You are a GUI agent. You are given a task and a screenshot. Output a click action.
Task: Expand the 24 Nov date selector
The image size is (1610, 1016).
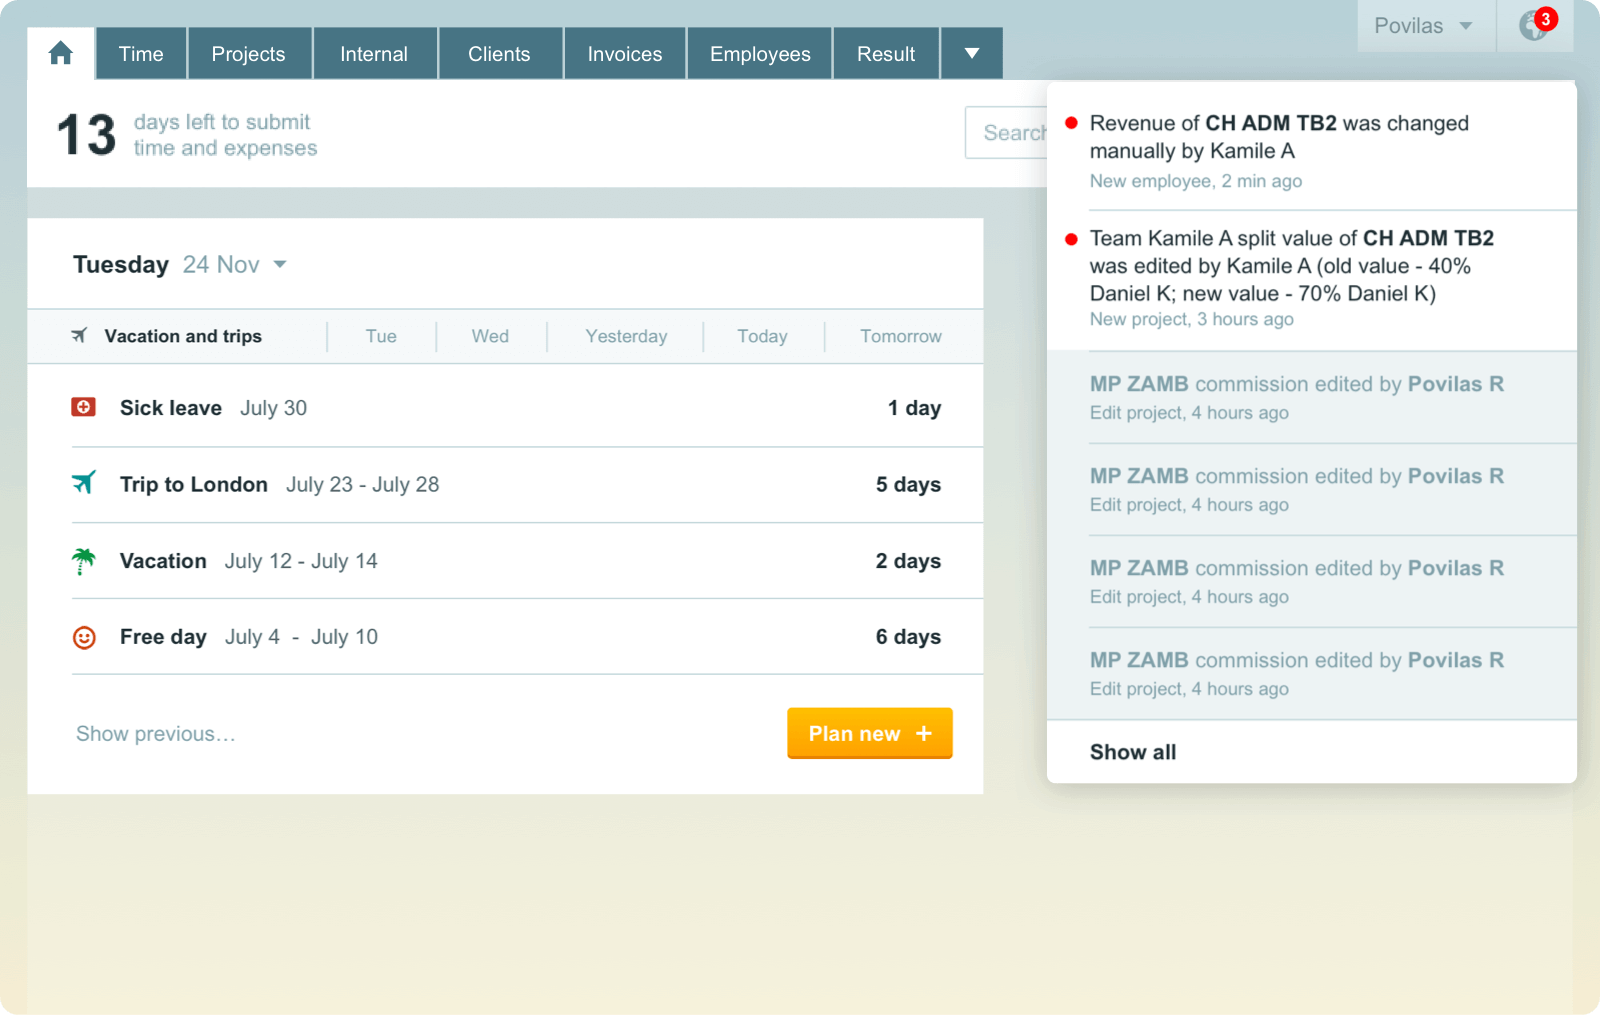(280, 264)
